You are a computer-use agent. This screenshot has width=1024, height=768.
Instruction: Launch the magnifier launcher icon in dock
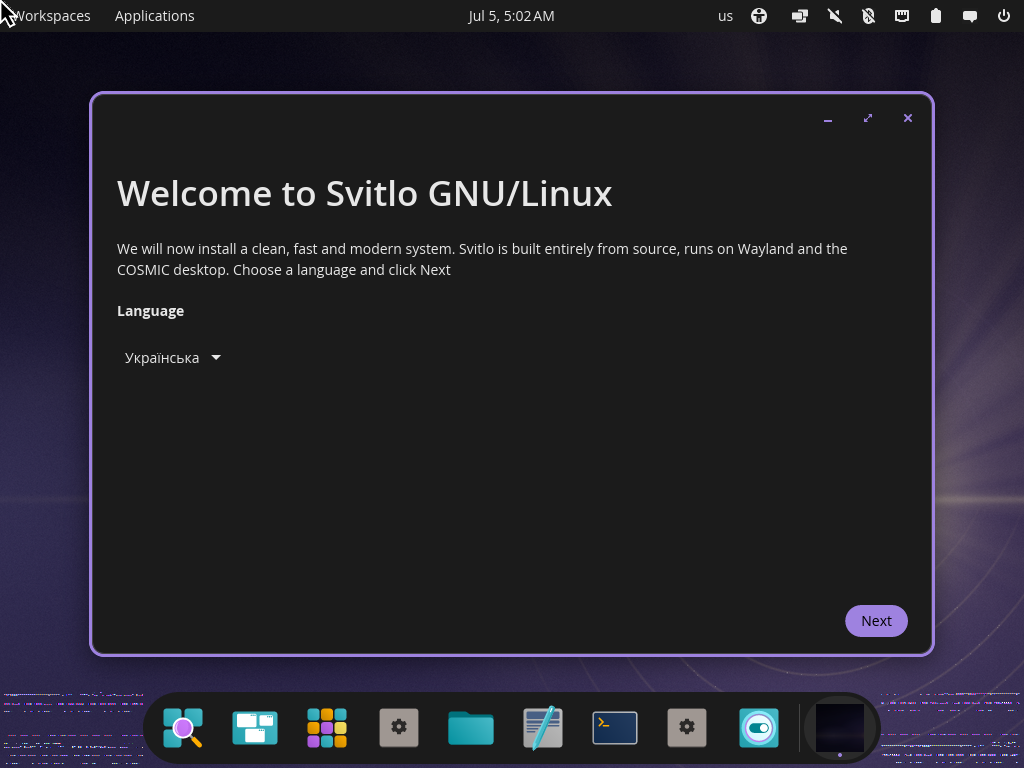coord(183,728)
